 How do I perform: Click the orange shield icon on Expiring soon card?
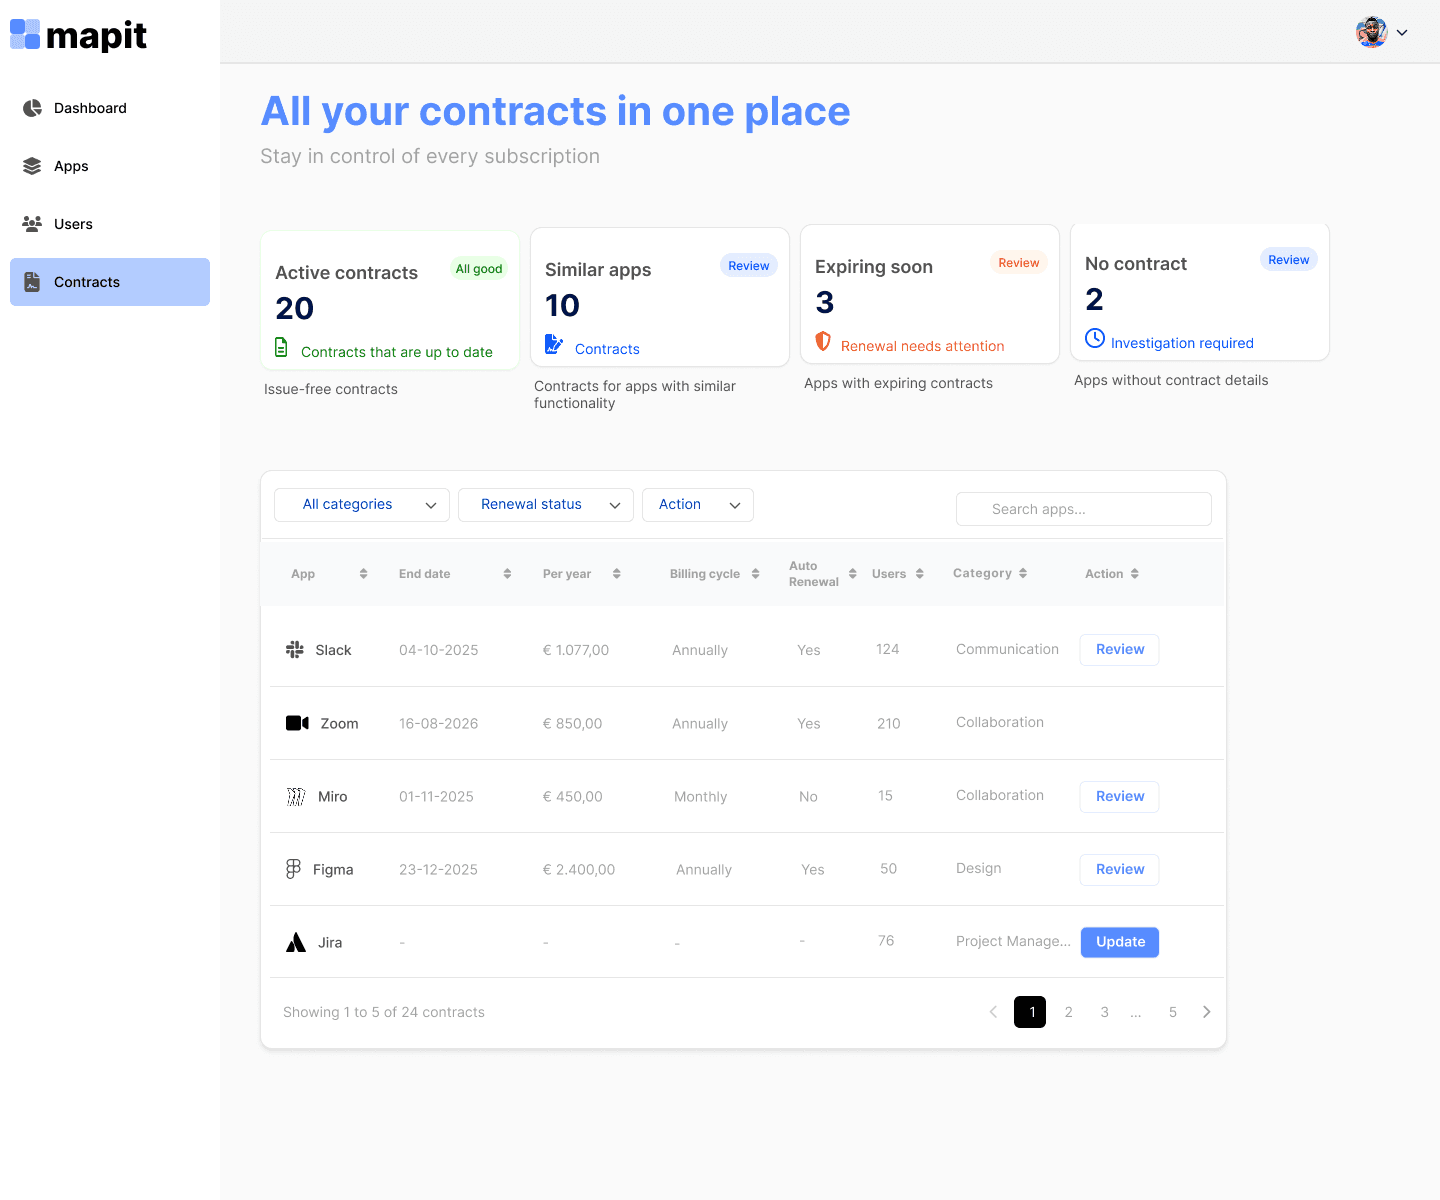click(x=822, y=341)
